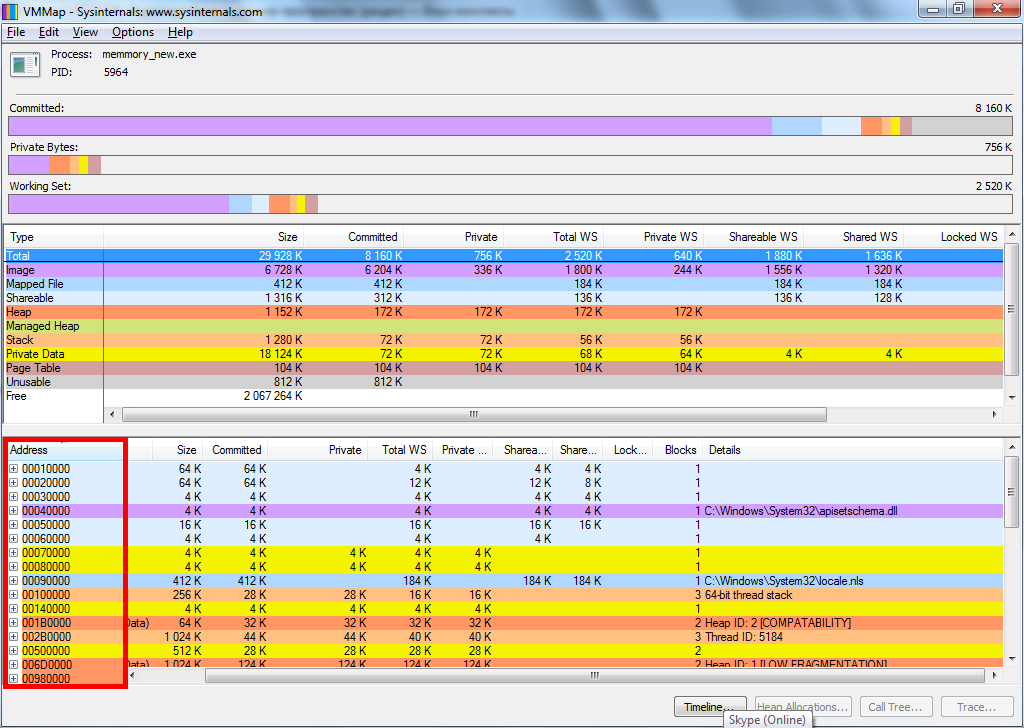Open the View menu

point(85,32)
